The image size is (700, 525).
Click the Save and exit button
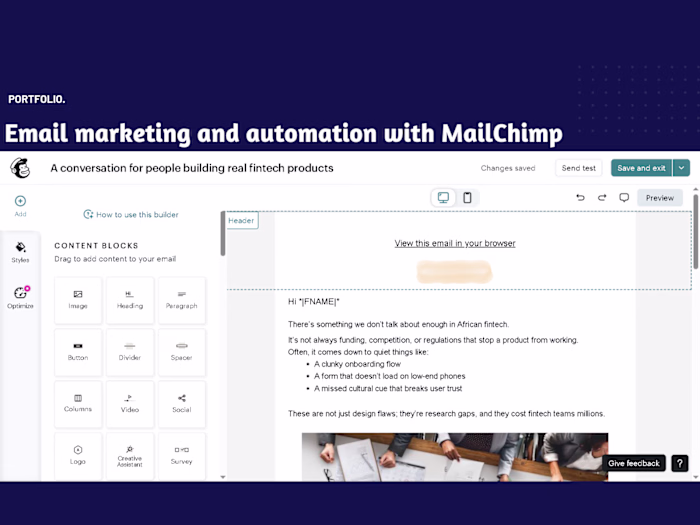(641, 168)
